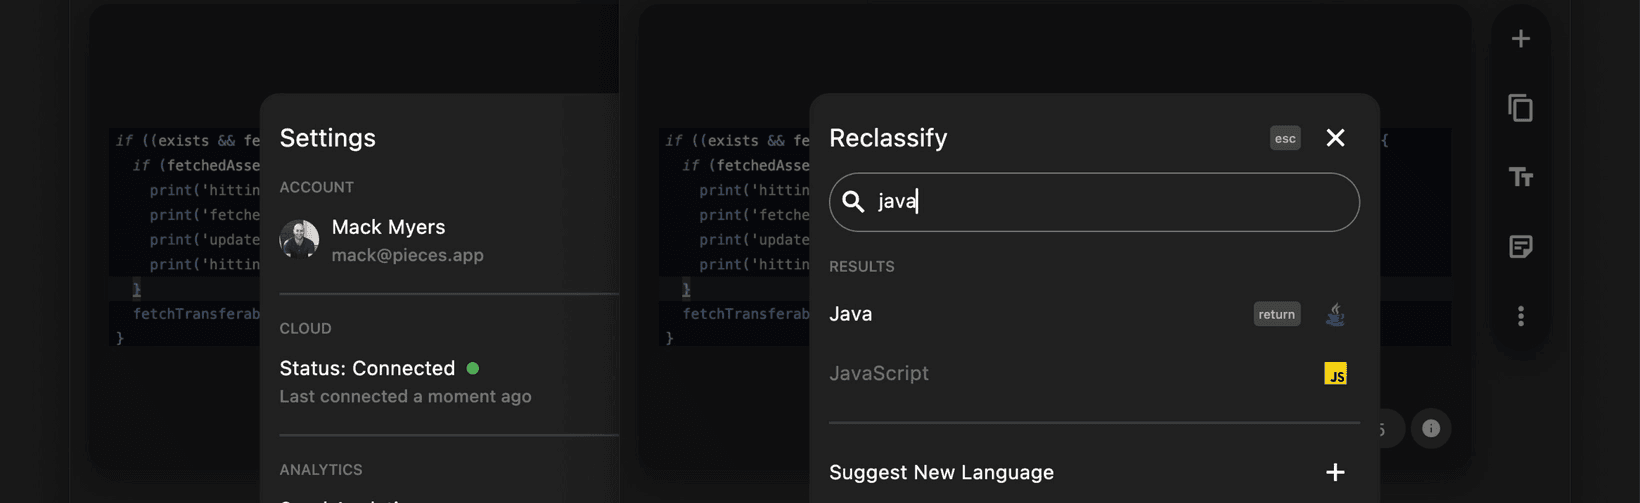Click the ACCOUNT section label
Image resolution: width=1640 pixels, height=503 pixels.
(316, 188)
